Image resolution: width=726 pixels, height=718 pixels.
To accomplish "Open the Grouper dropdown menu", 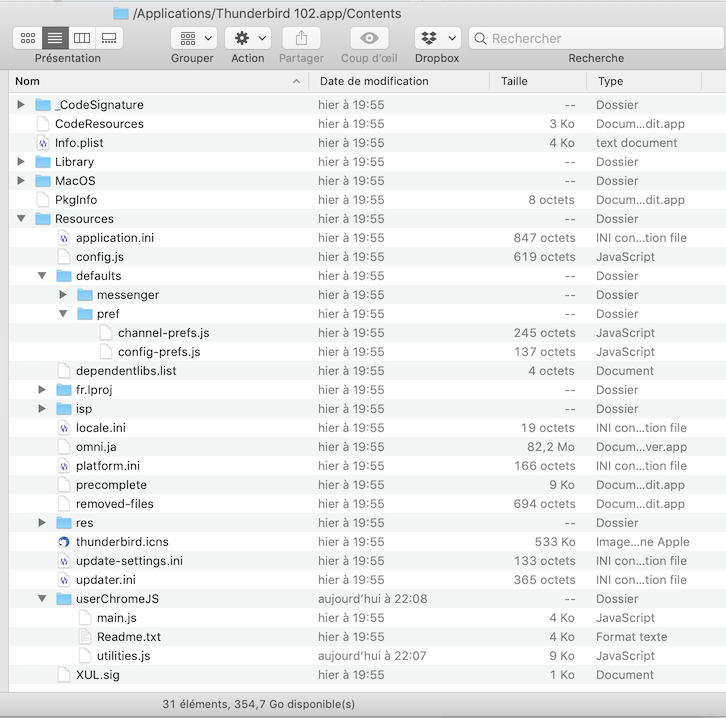I will pos(193,38).
